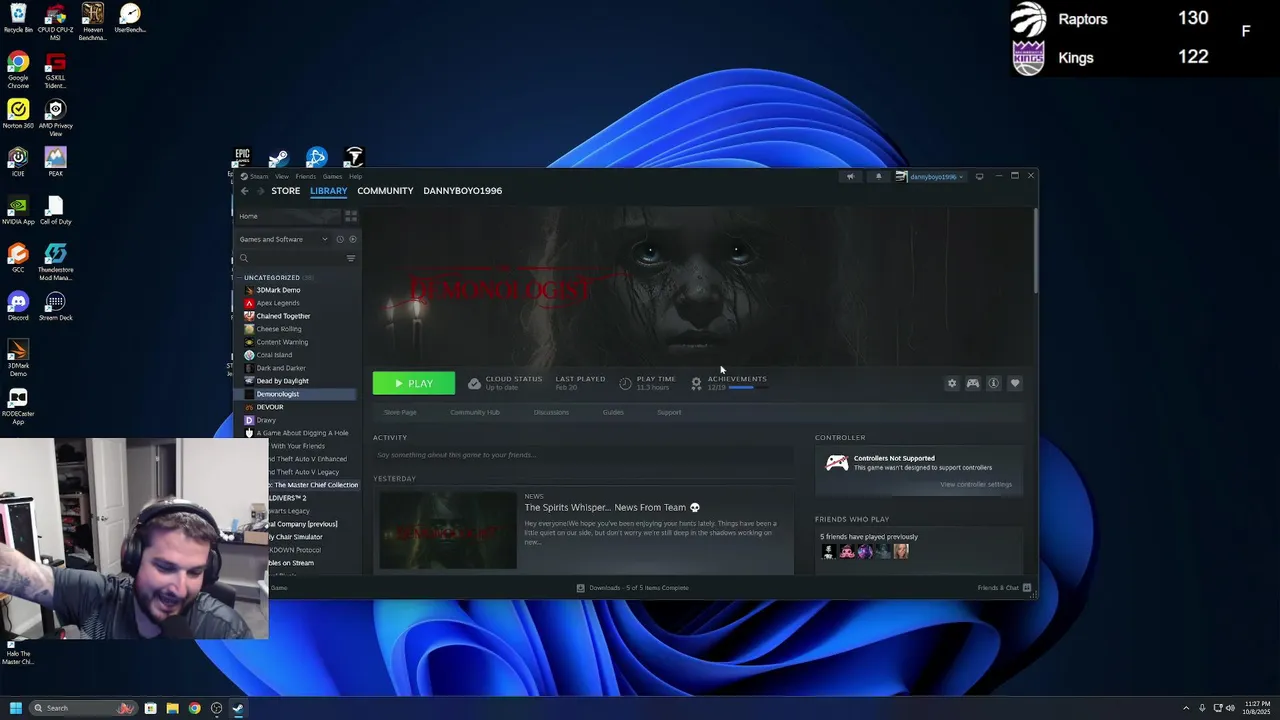Open advanced library filter icon
The image size is (1280, 720).
[350, 258]
